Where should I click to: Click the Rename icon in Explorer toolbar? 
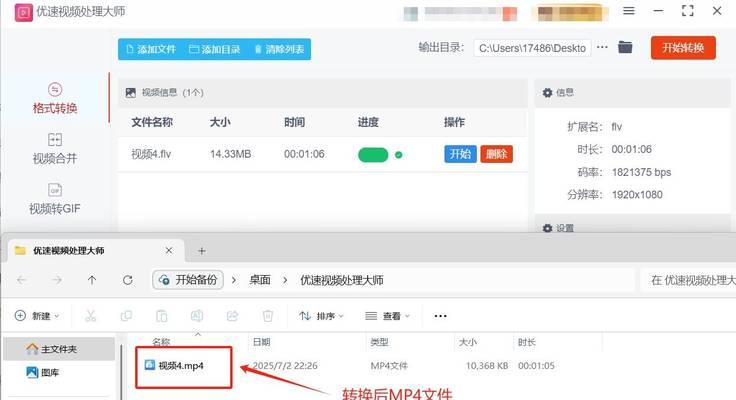click(197, 316)
